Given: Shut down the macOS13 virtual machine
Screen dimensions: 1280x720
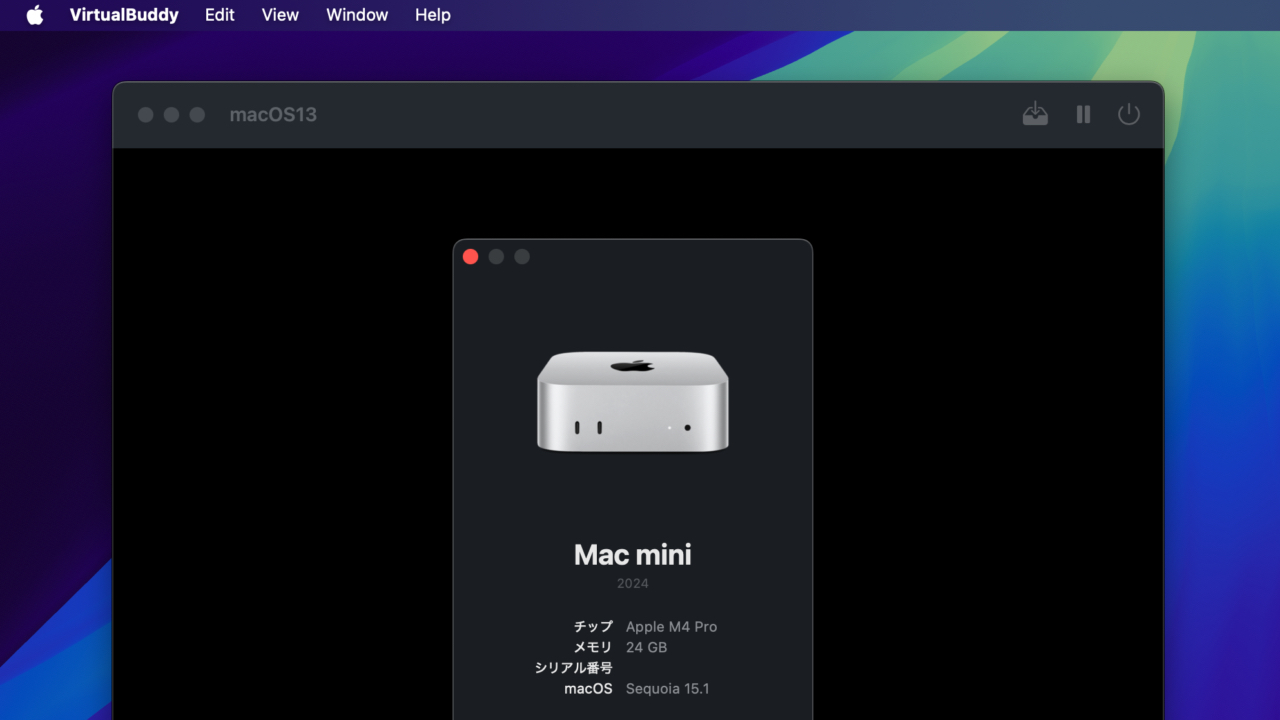Looking at the screenshot, I should (x=1129, y=114).
